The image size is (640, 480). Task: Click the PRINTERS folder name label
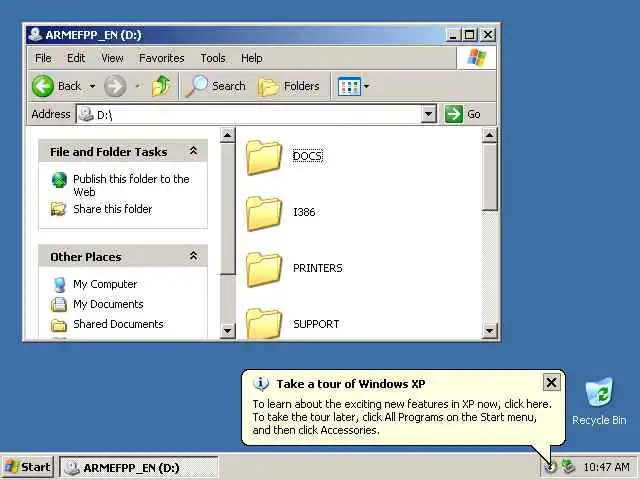(x=318, y=268)
